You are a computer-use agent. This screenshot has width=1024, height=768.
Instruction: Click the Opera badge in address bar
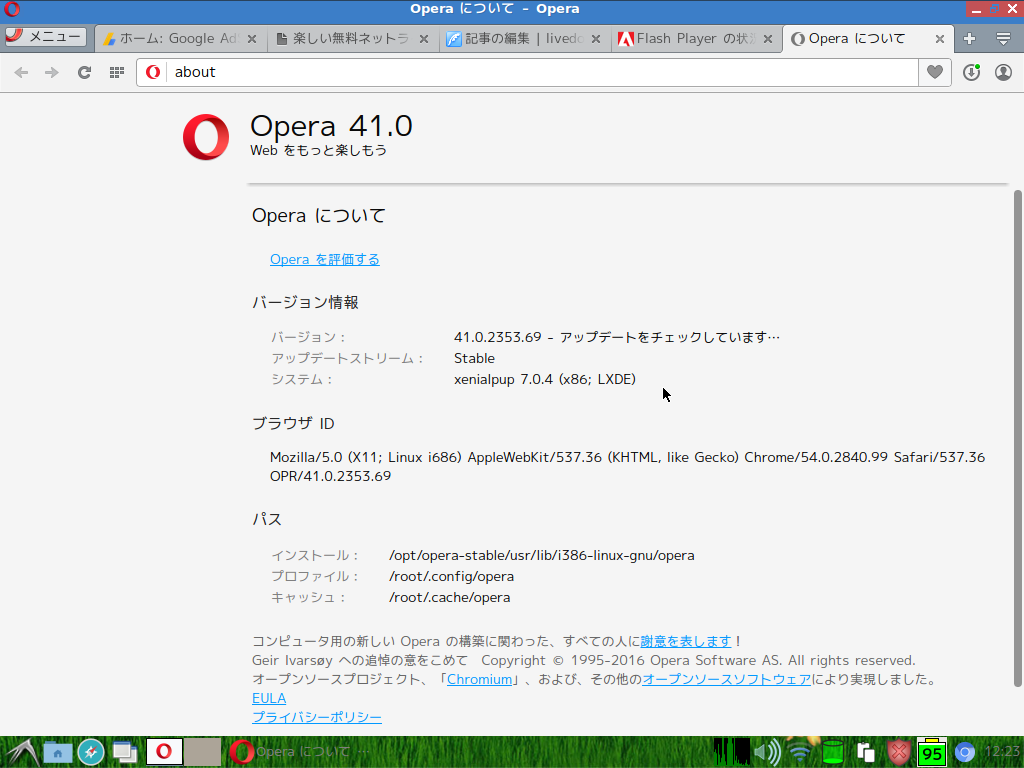(153, 72)
